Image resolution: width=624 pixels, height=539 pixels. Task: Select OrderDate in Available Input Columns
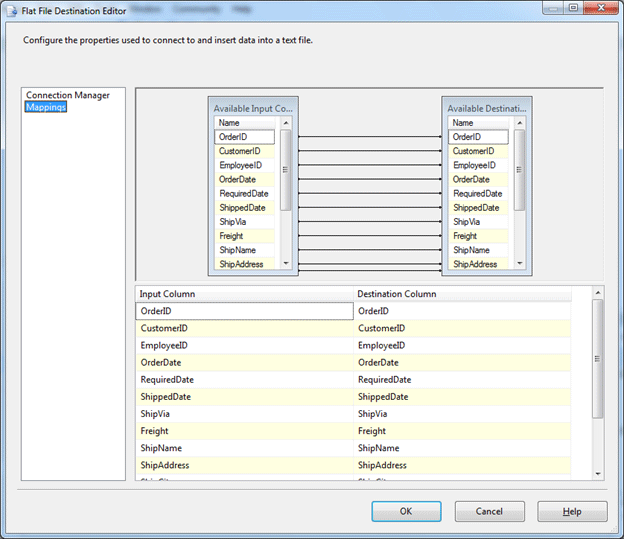[x=244, y=179]
